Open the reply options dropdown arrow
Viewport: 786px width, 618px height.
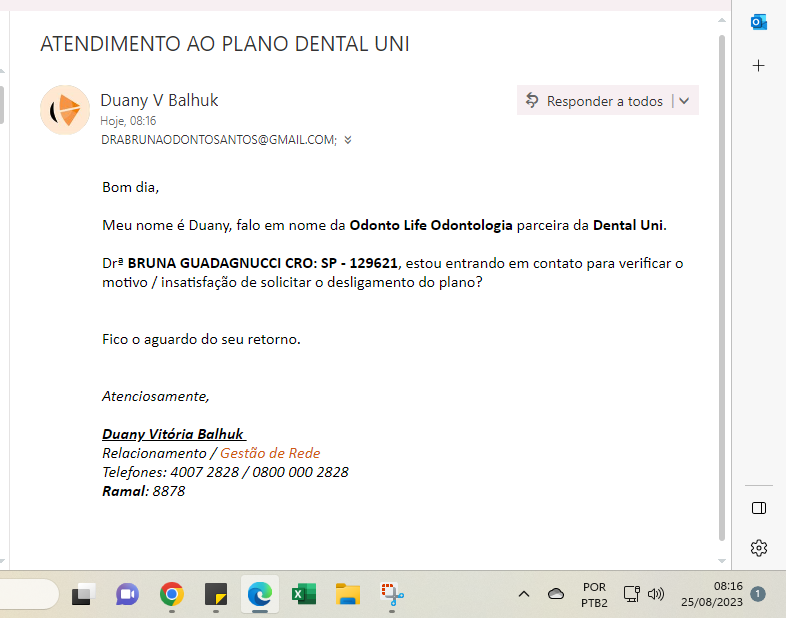click(684, 101)
